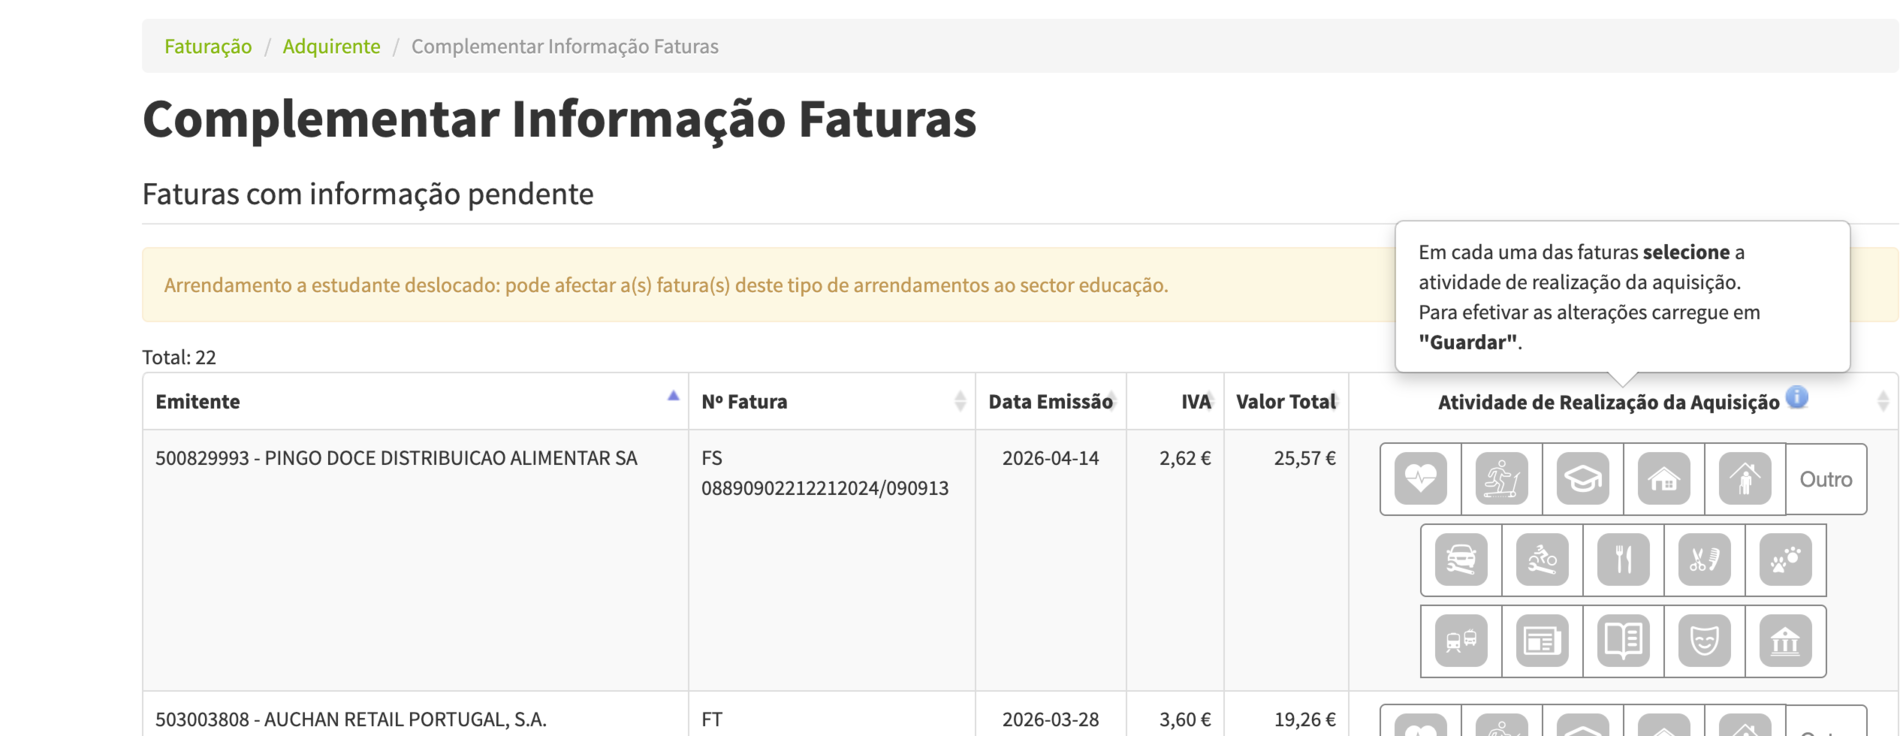
Task: Click info icon beside Atividade de Realização header
Action: point(1797,397)
